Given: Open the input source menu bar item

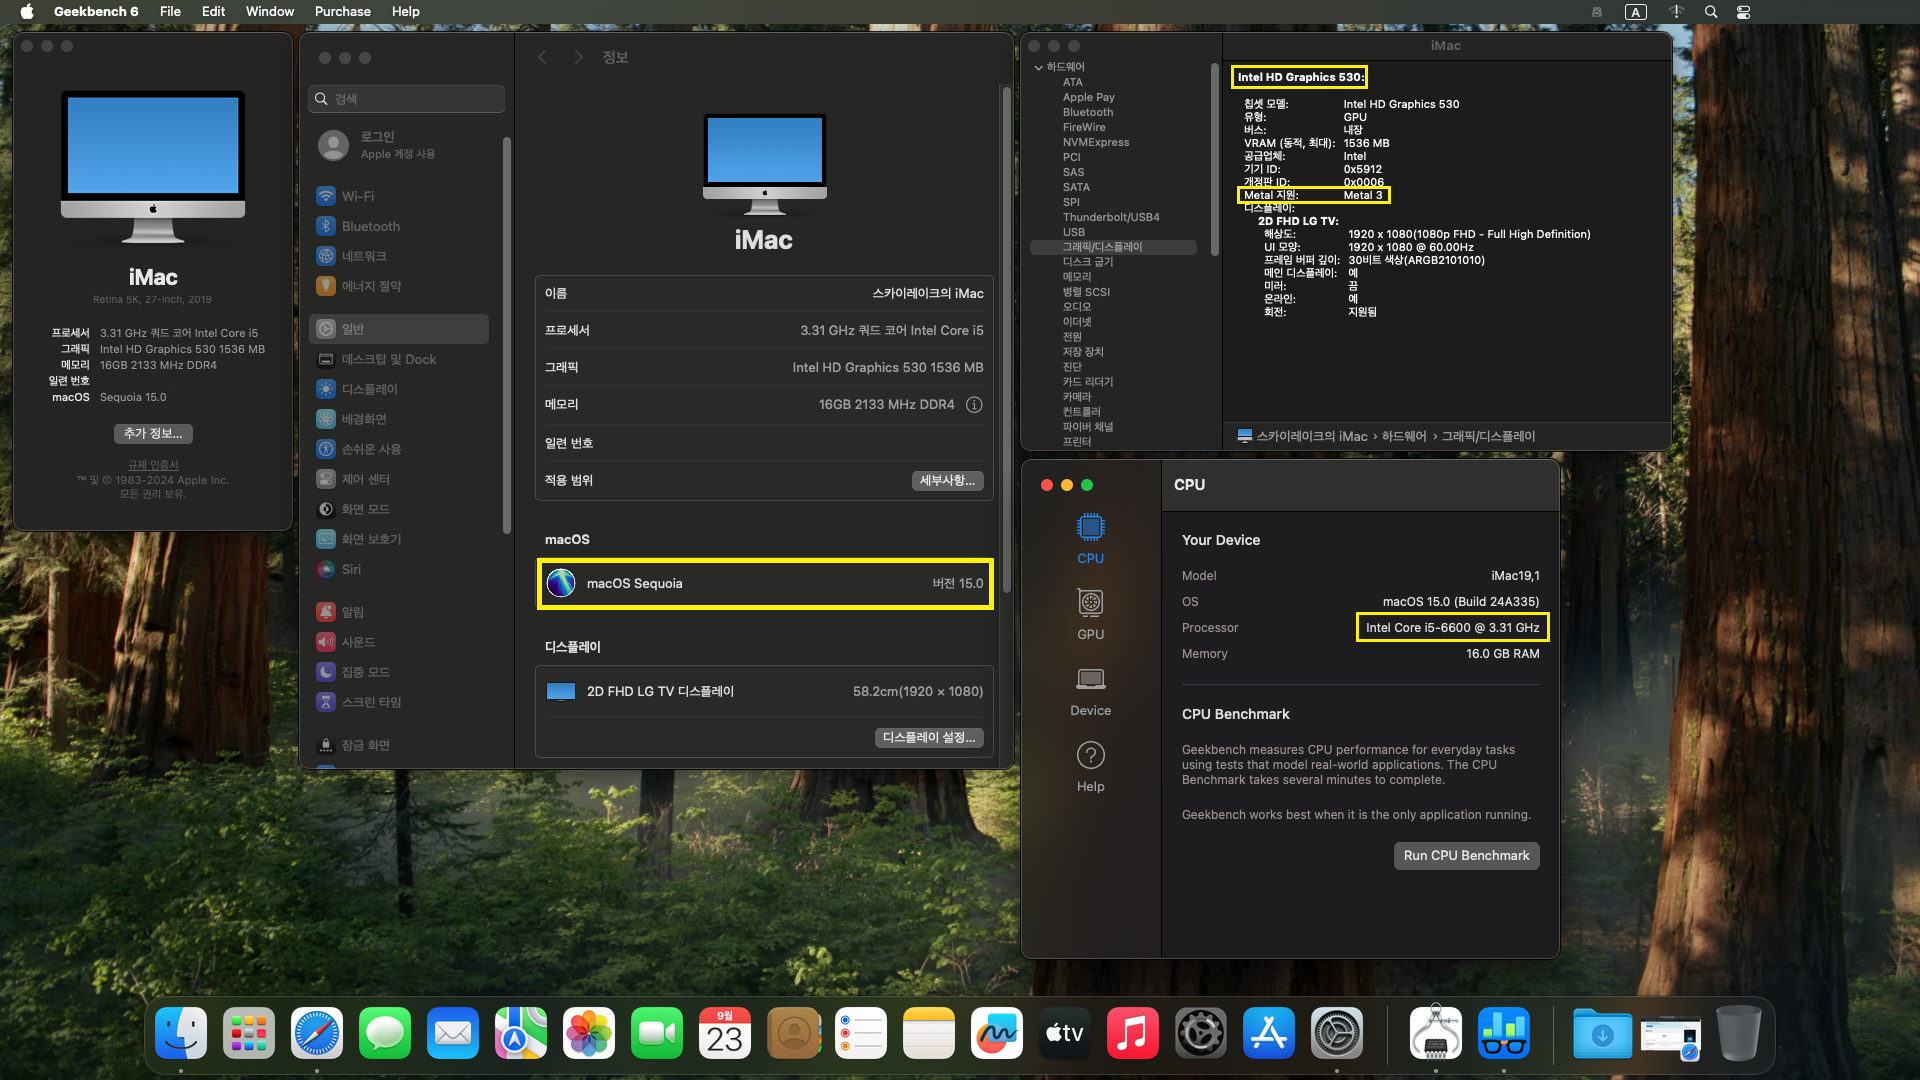Looking at the screenshot, I should [x=1636, y=12].
